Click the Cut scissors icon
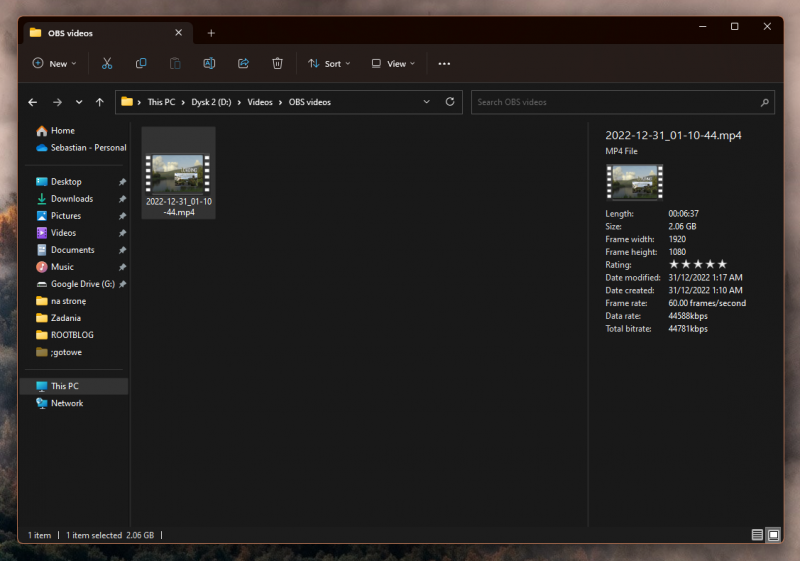 coord(107,63)
